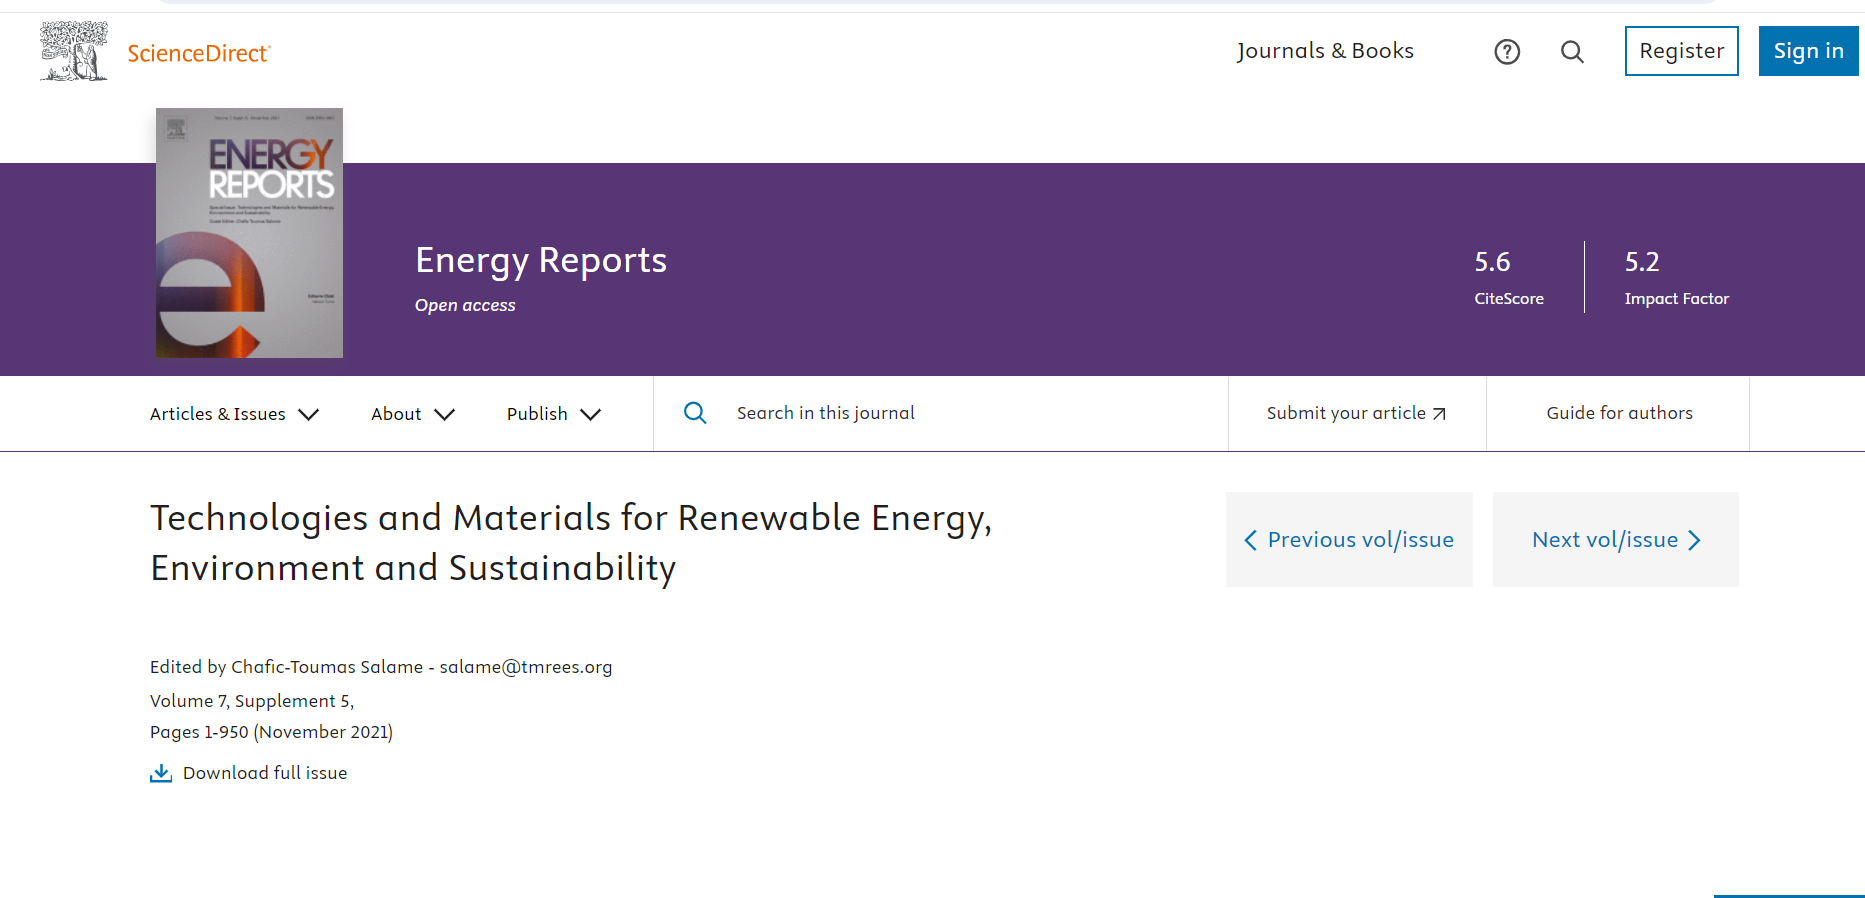Expand the About menu
The image size is (1865, 898).
pyautogui.click(x=413, y=414)
